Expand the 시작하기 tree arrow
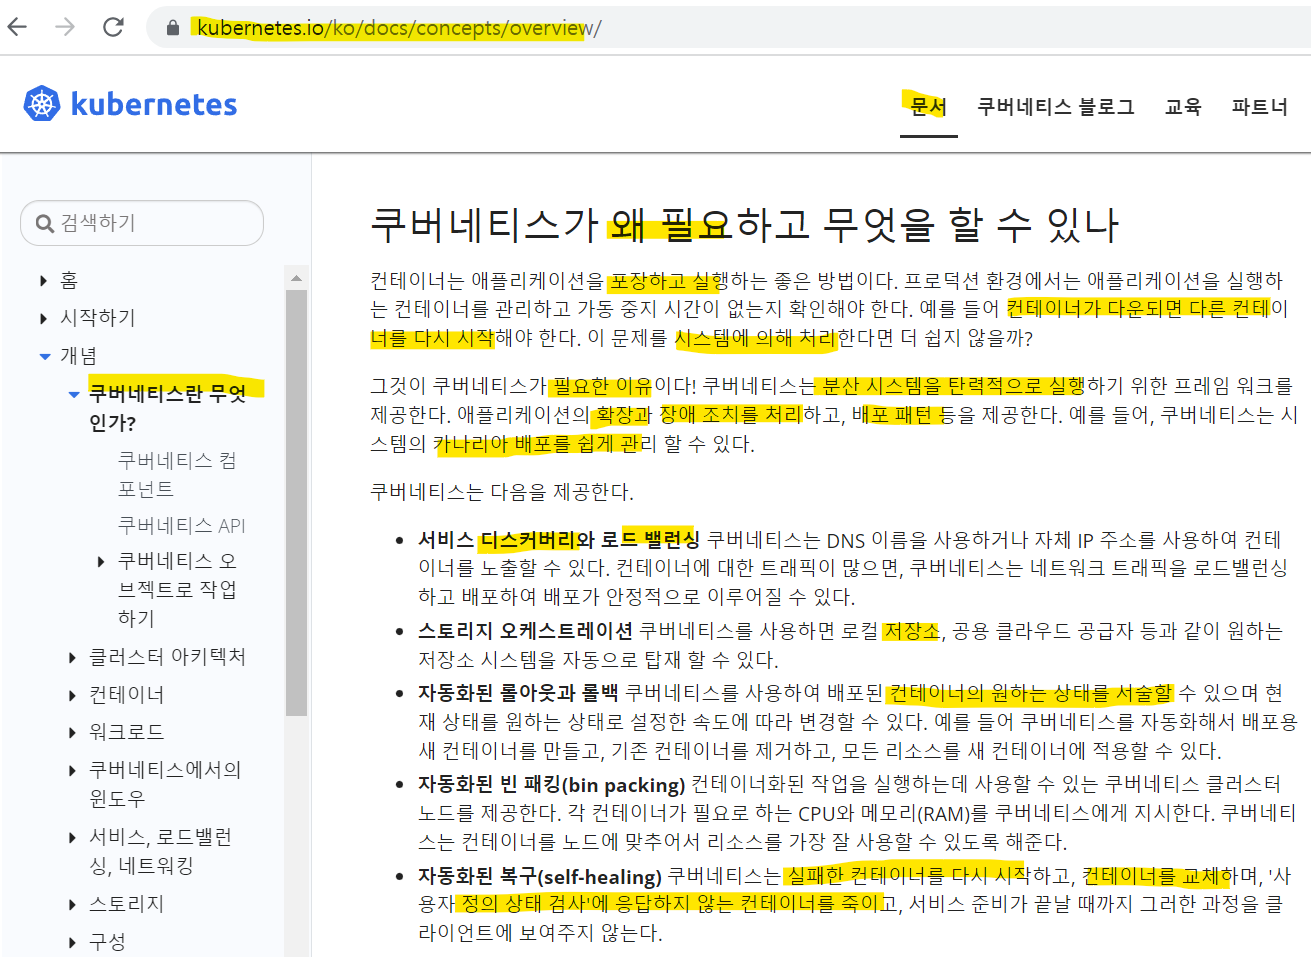 (43, 319)
